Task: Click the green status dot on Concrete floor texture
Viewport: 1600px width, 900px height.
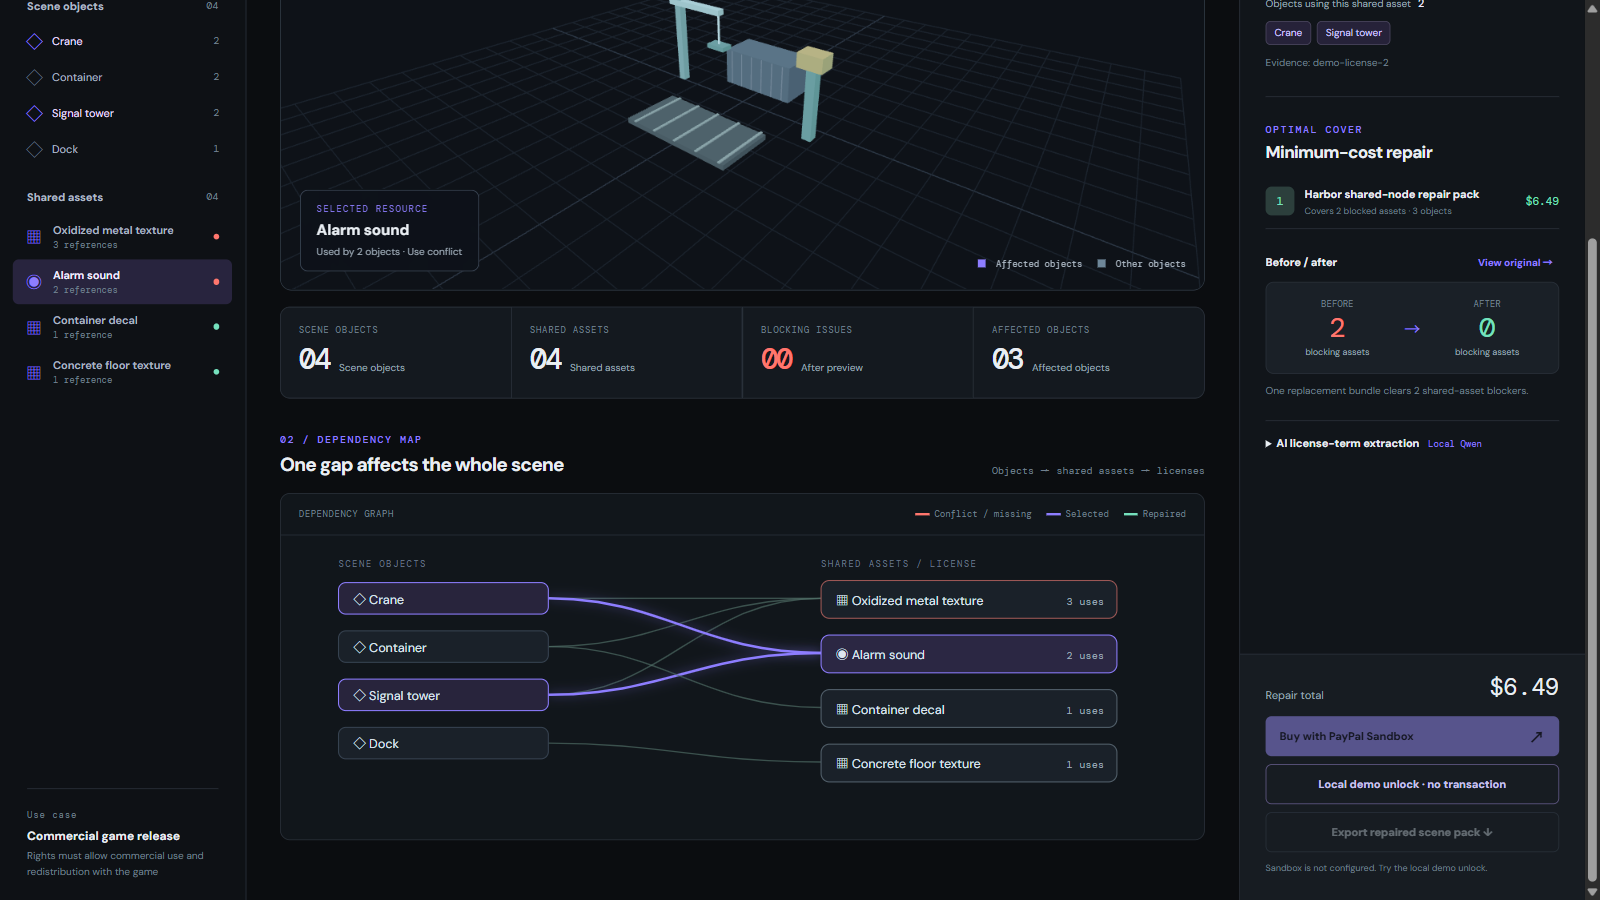Action: coord(216,372)
